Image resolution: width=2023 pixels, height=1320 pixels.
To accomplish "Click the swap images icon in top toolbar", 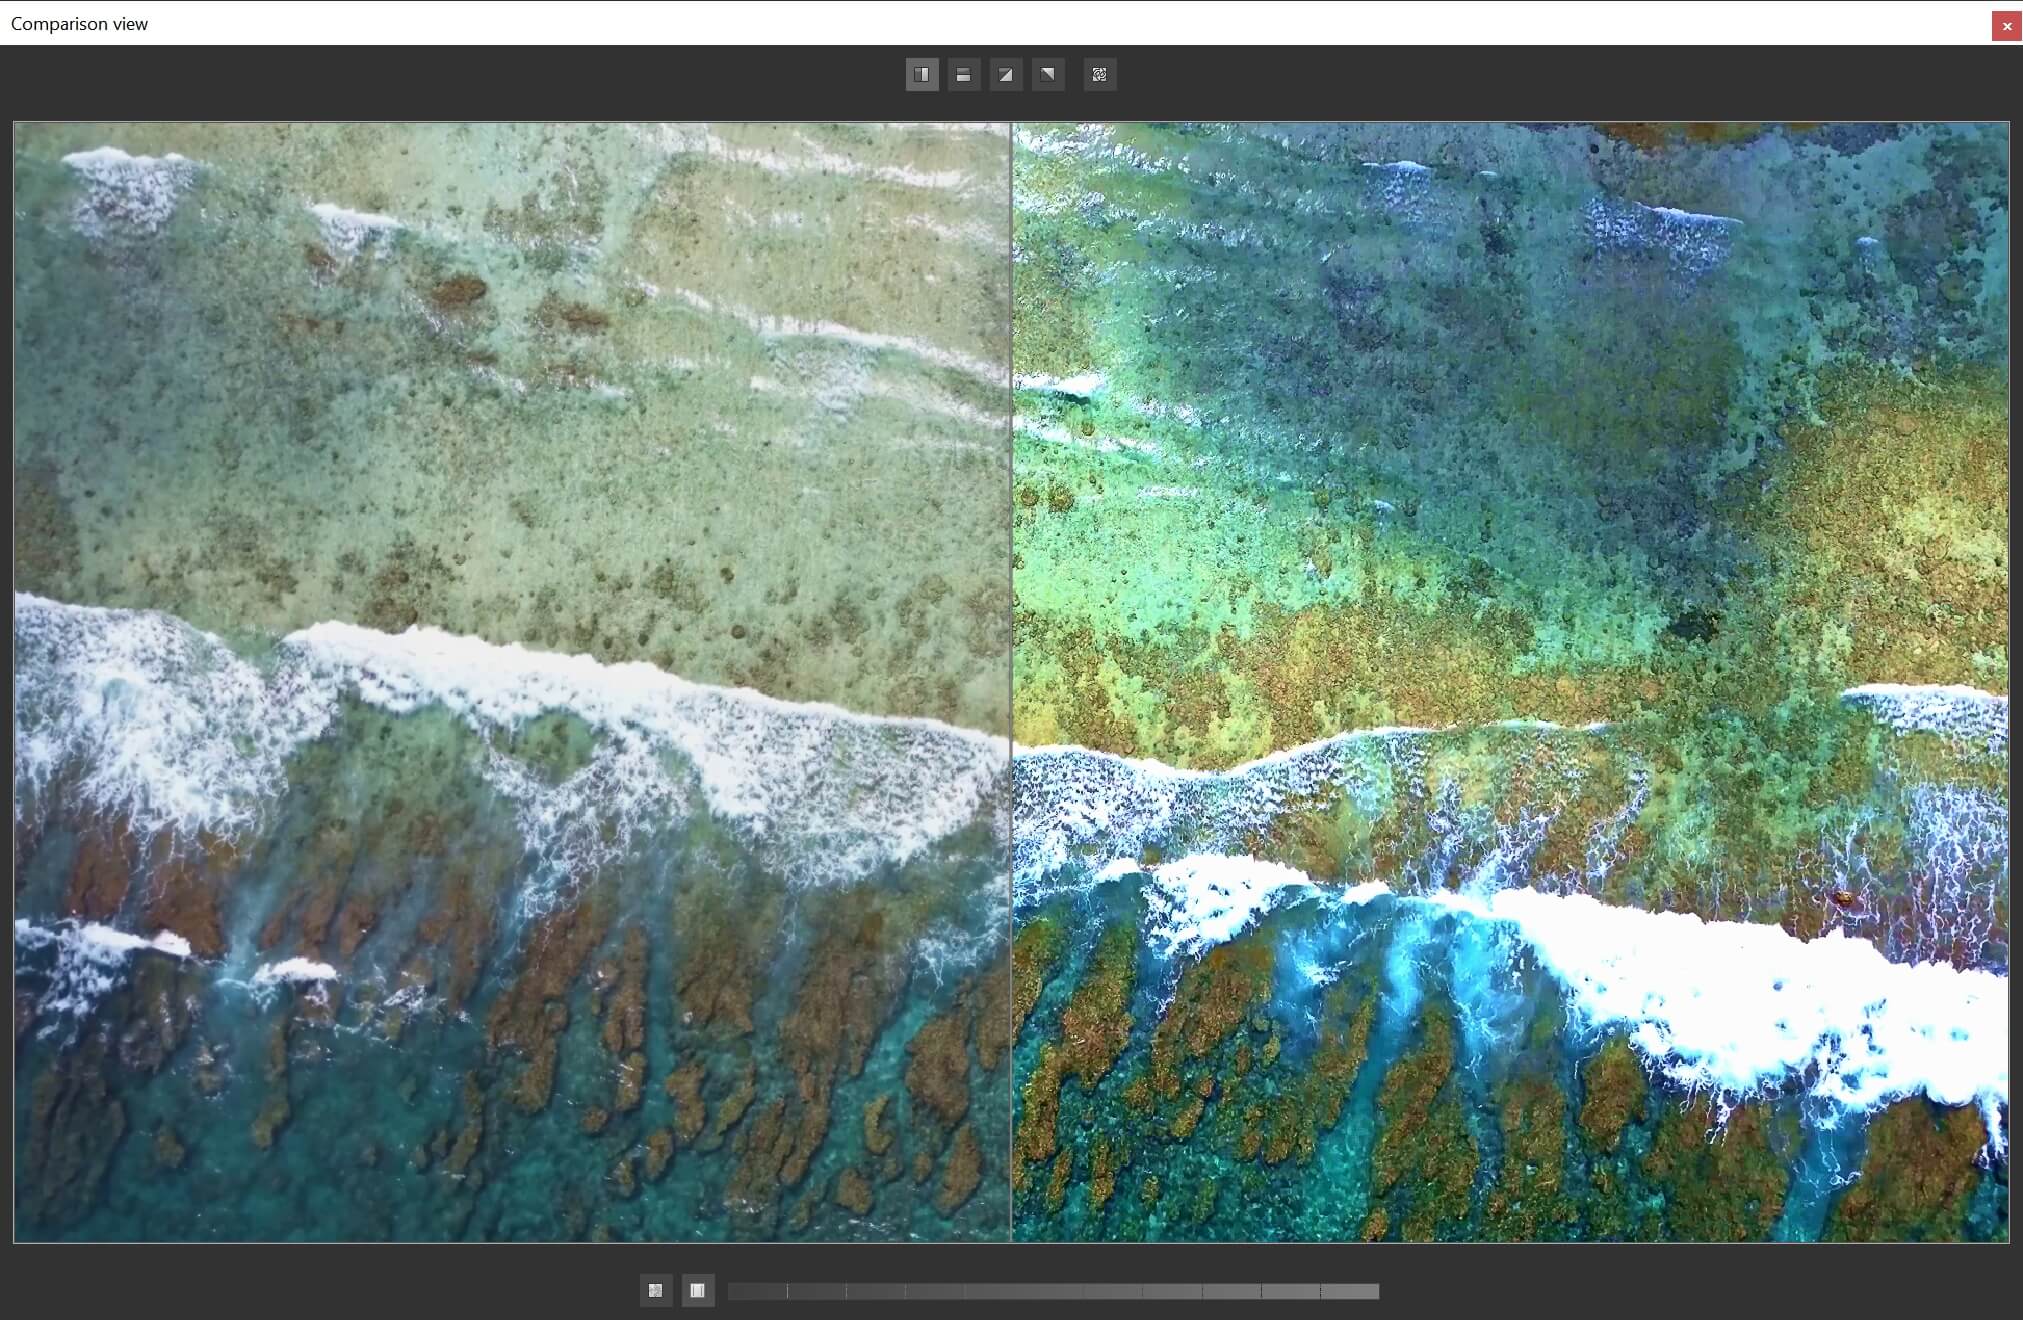I will click(1100, 75).
